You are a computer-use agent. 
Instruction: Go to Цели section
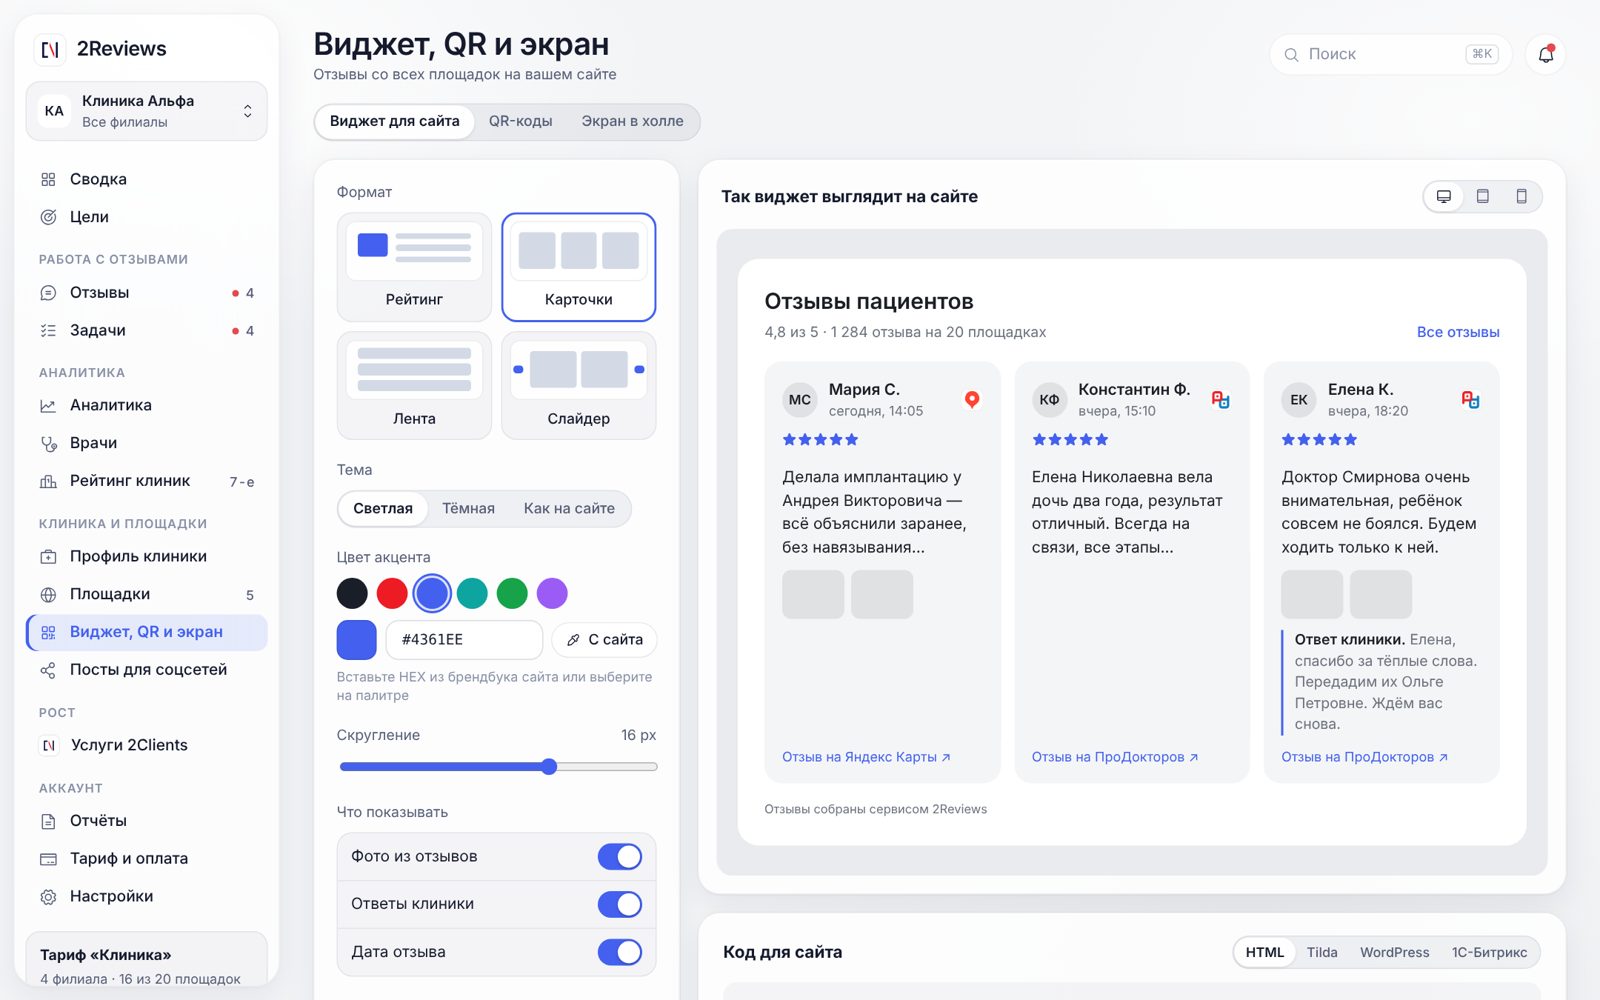[x=146, y=217]
